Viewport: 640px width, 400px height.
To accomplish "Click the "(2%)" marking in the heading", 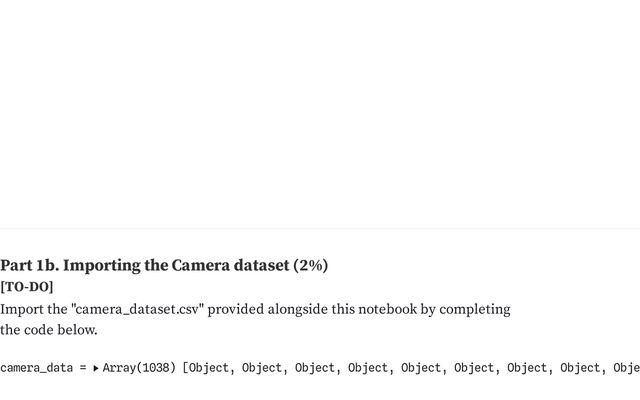I will [x=310, y=266].
